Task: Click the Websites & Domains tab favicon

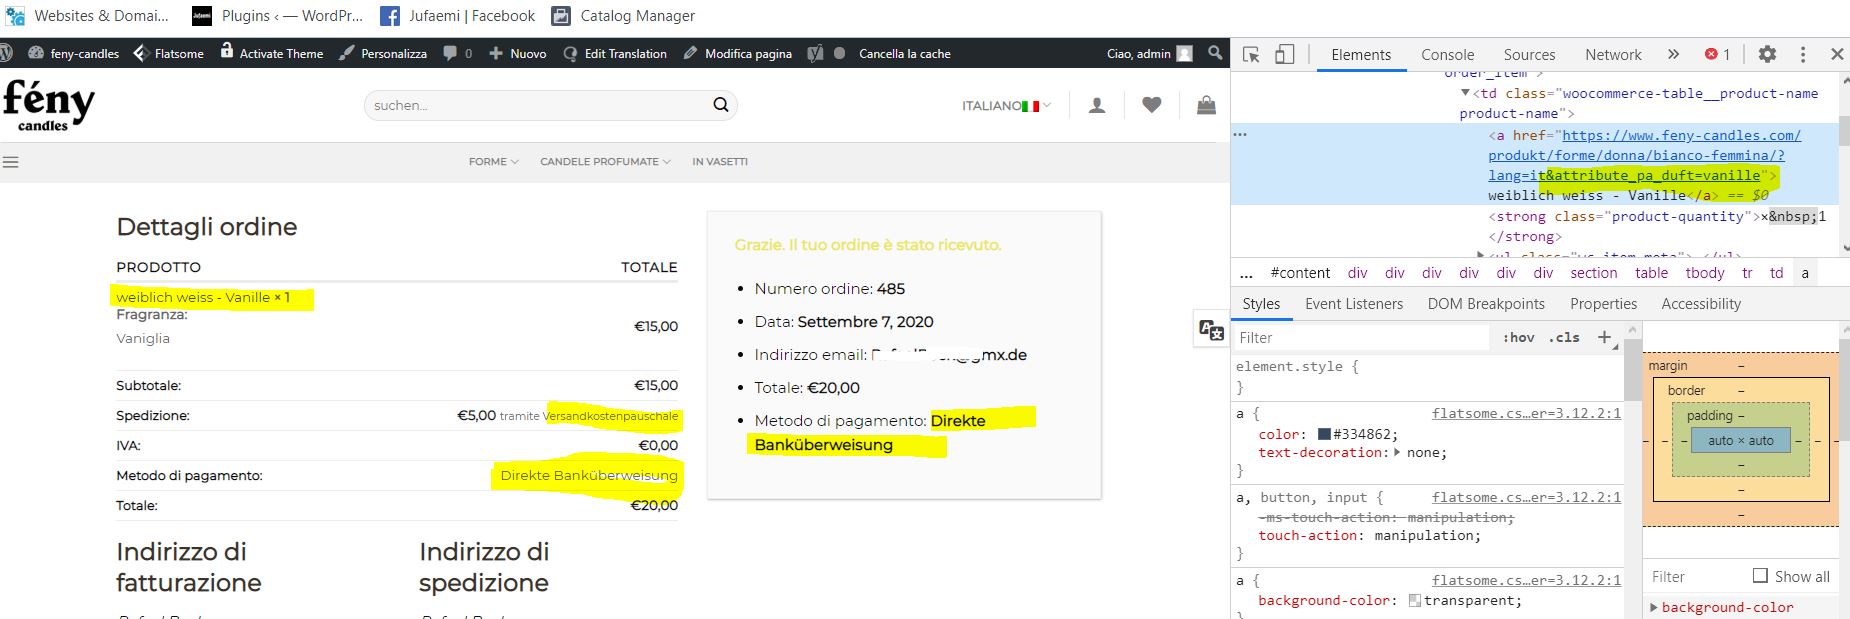Action: pyautogui.click(x=15, y=16)
